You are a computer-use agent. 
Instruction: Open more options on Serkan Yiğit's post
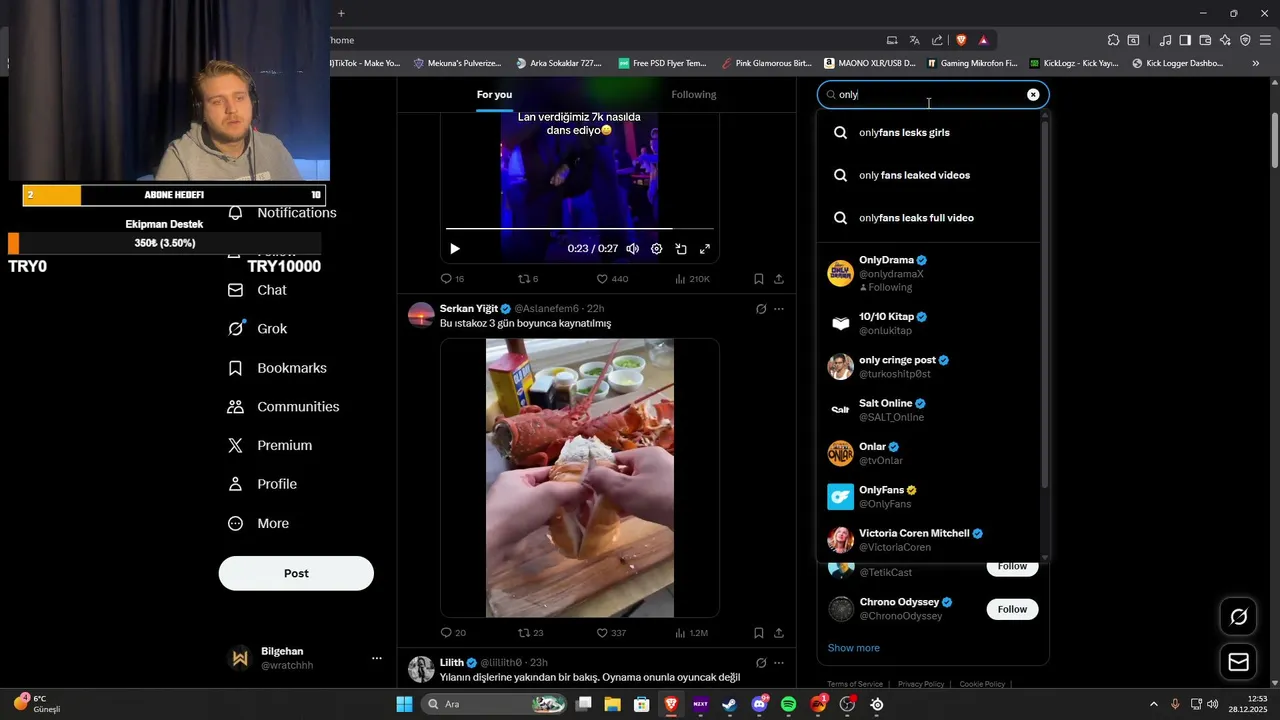(779, 309)
